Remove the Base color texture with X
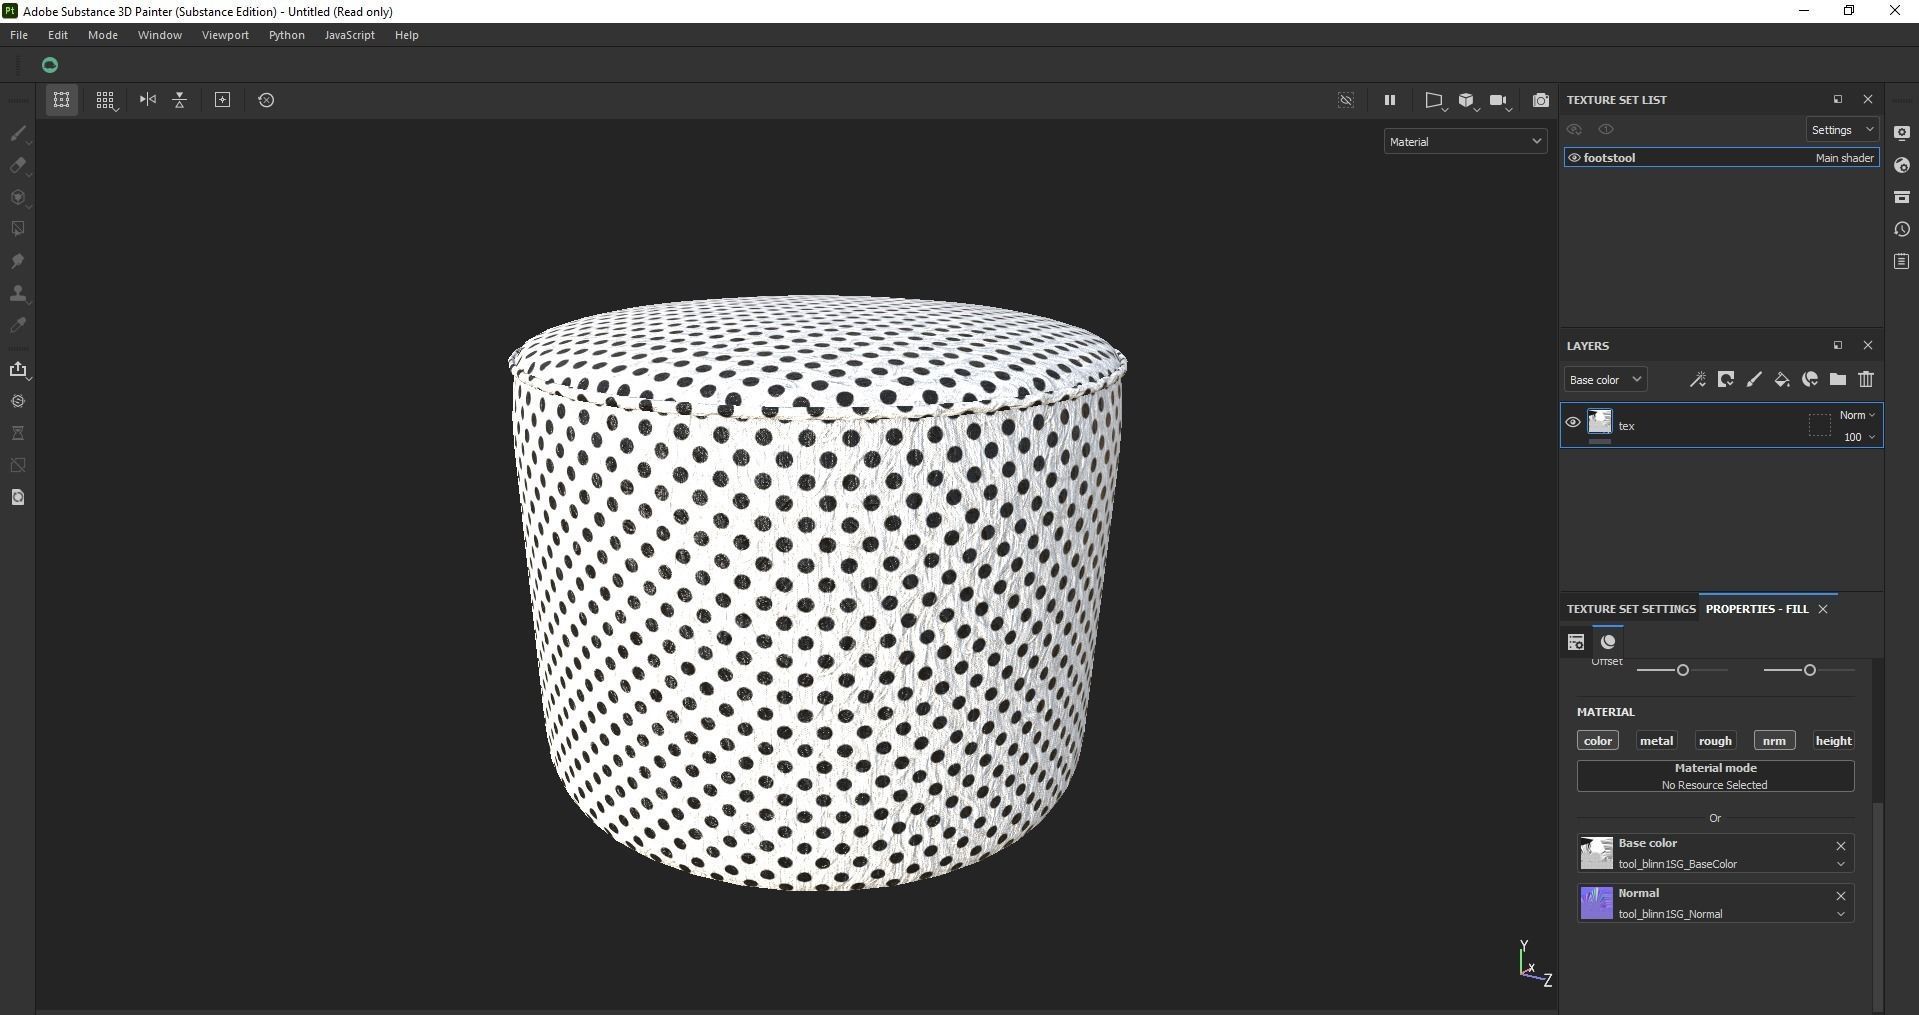Viewport: 1919px width, 1015px height. coord(1840,846)
